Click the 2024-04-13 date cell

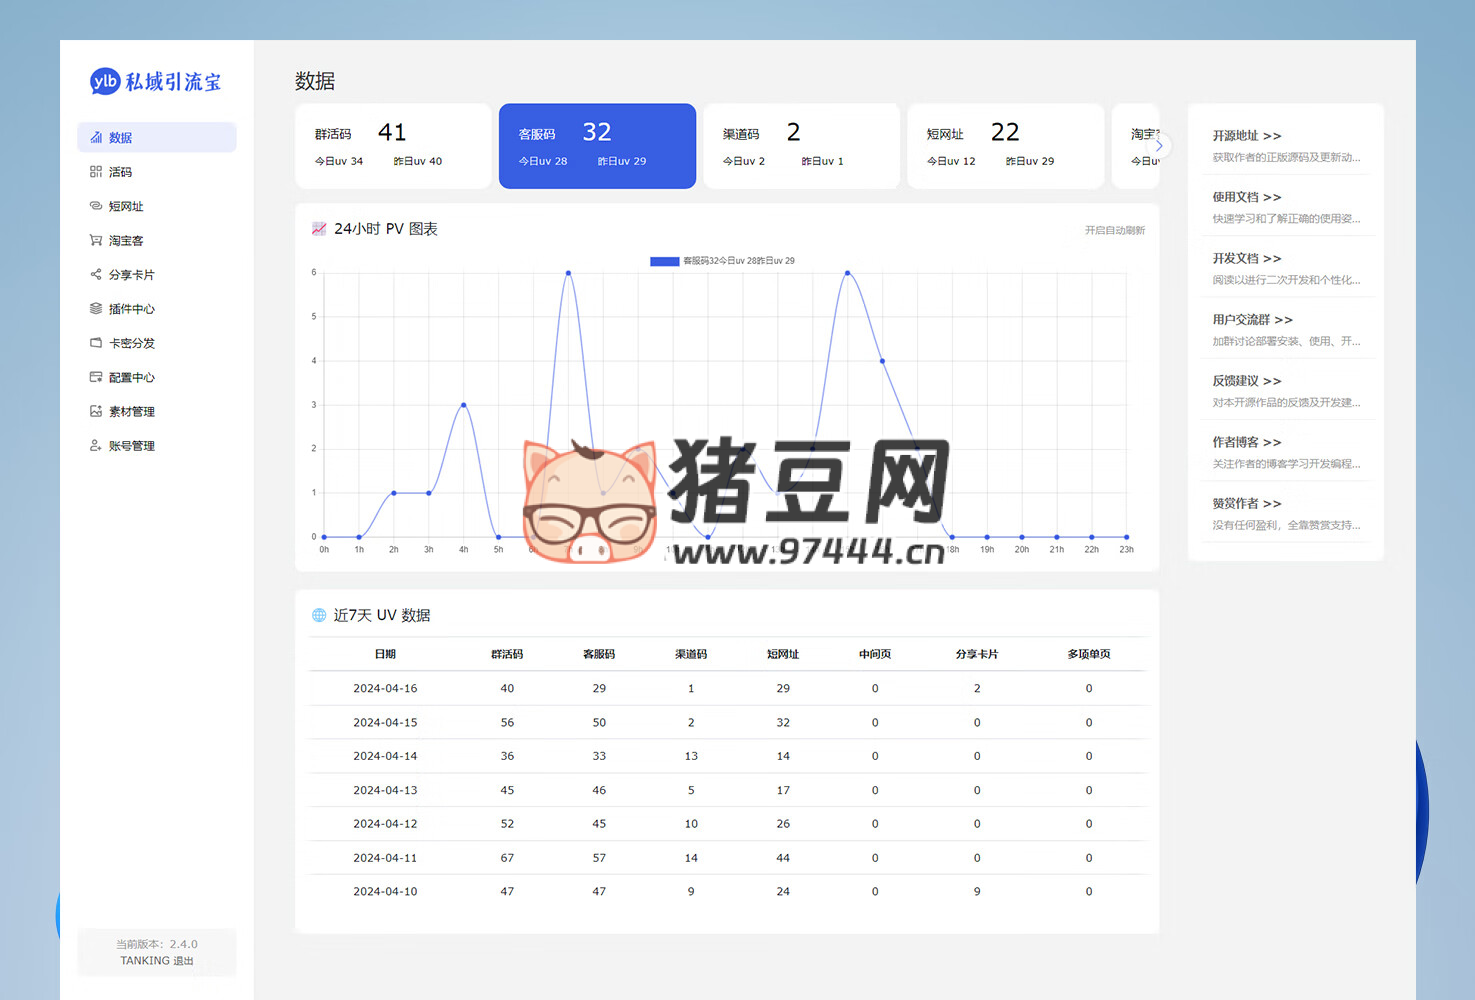pyautogui.click(x=385, y=790)
